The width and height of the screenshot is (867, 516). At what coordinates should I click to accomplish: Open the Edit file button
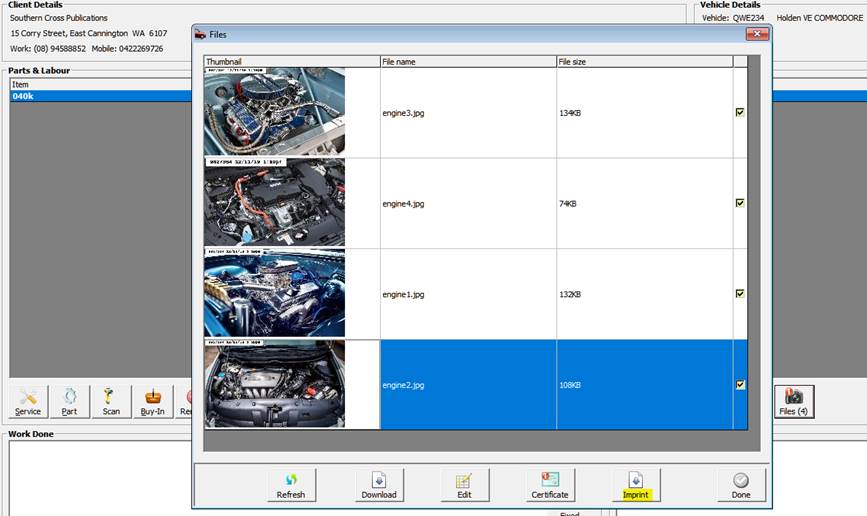[x=463, y=485]
